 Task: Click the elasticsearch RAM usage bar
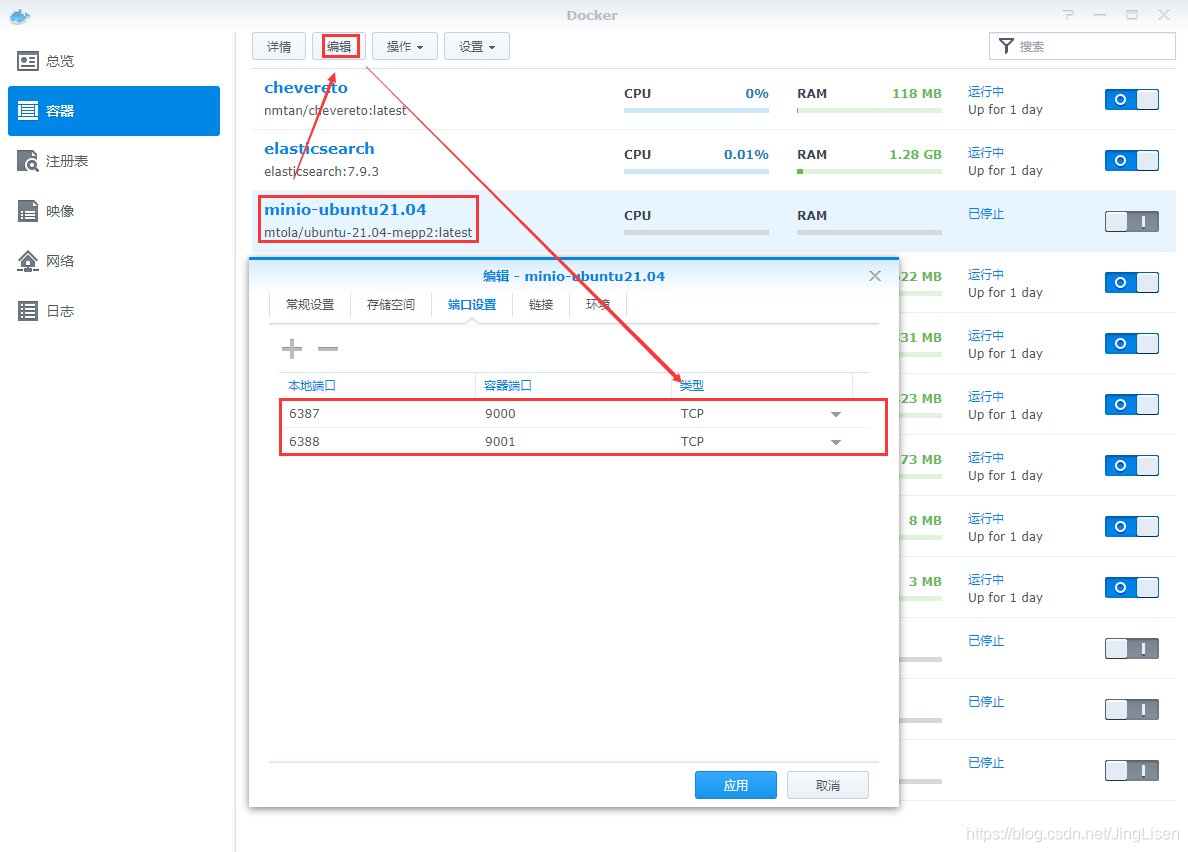[x=869, y=171]
